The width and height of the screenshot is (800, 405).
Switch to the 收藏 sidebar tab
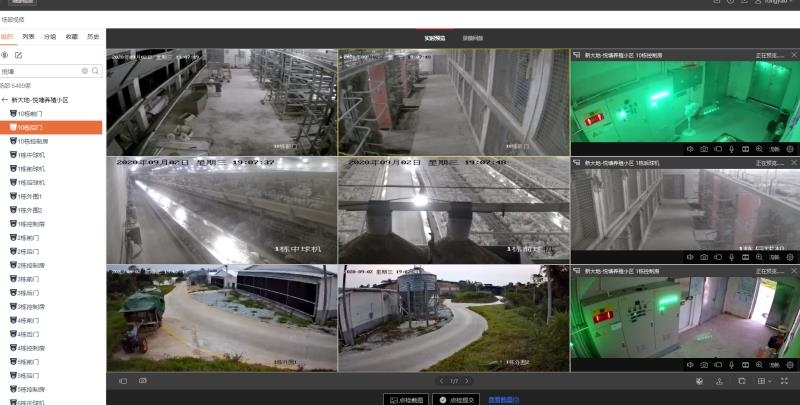(x=71, y=37)
